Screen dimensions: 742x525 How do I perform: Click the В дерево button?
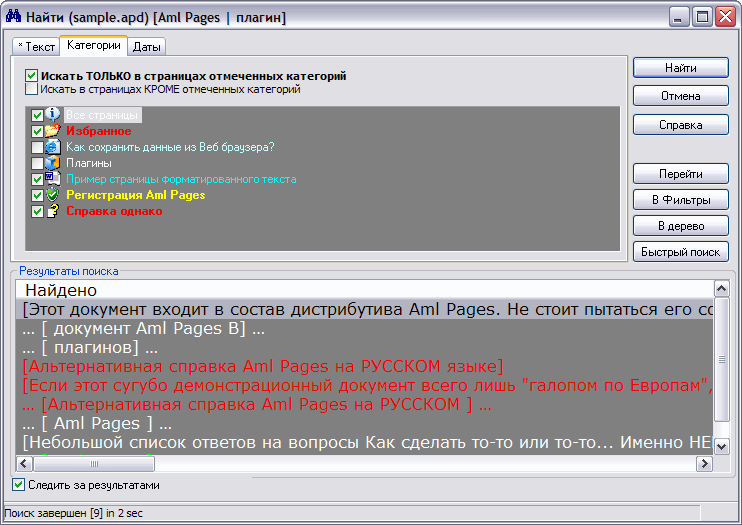[x=680, y=226]
